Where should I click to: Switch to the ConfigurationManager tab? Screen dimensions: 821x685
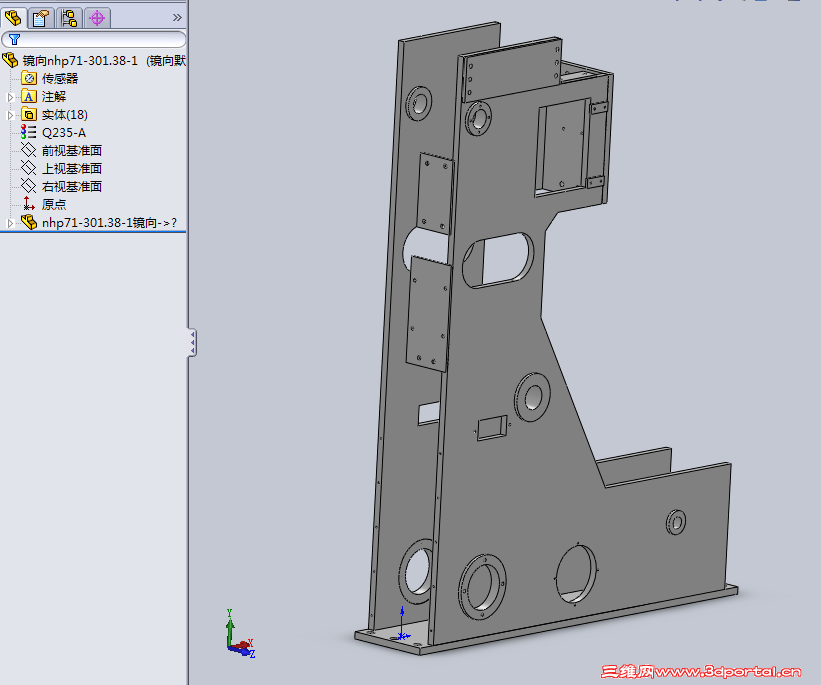coord(69,18)
